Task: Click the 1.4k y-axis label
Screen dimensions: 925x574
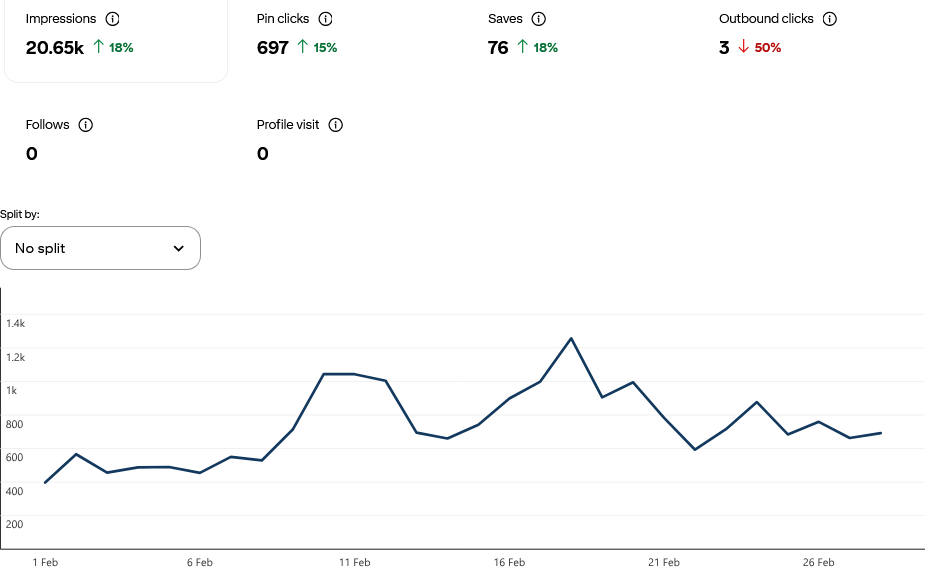Action: tap(15, 324)
